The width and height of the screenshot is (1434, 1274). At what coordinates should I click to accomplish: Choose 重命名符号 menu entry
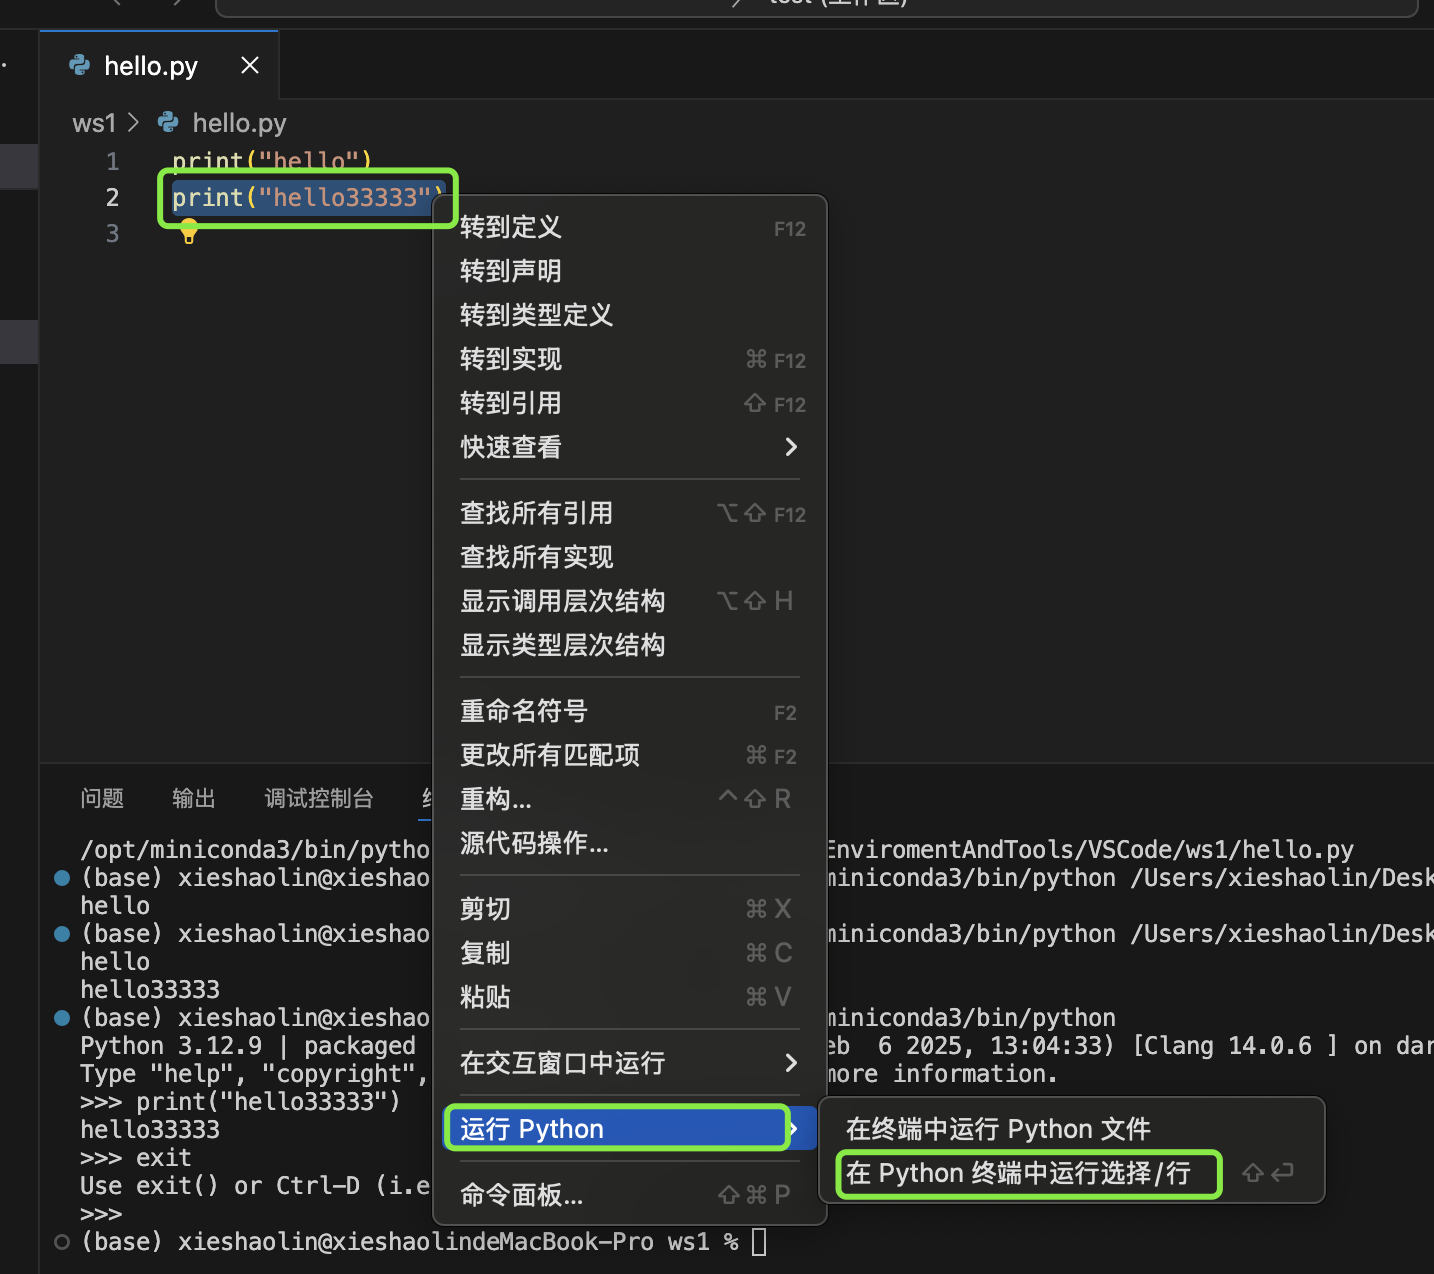[632, 711]
